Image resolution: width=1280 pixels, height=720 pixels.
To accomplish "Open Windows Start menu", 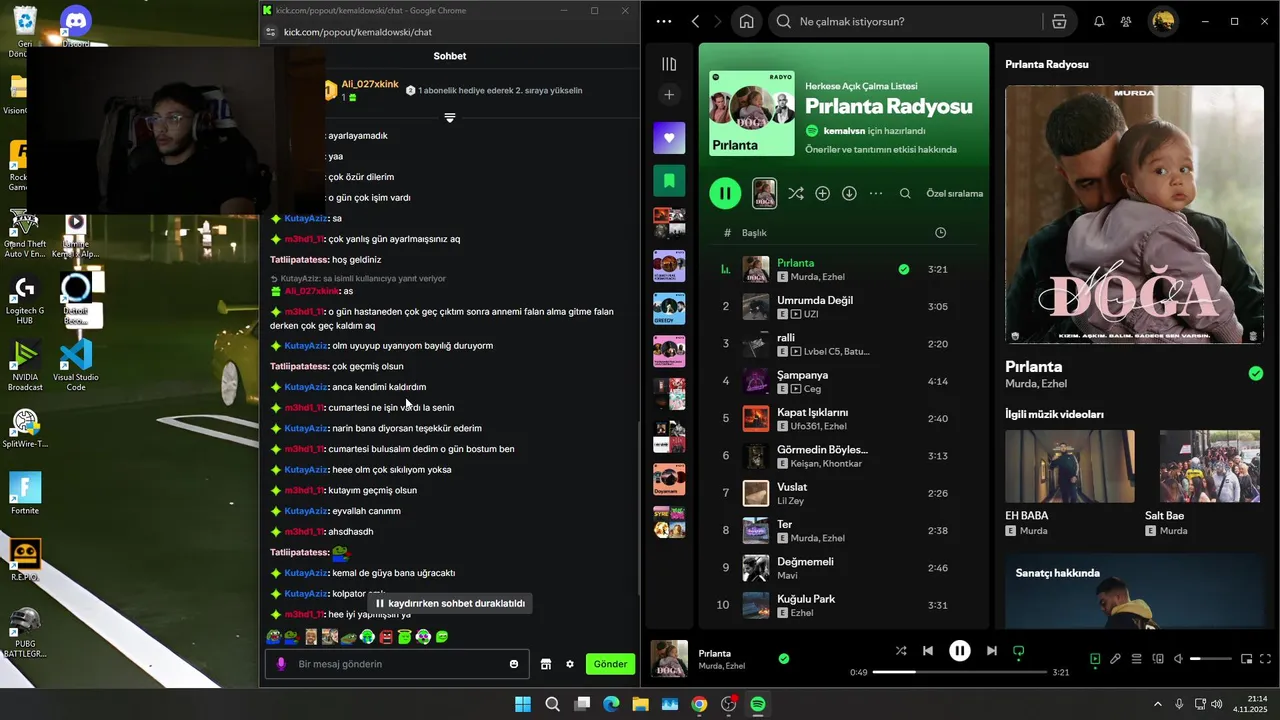I will coord(523,704).
